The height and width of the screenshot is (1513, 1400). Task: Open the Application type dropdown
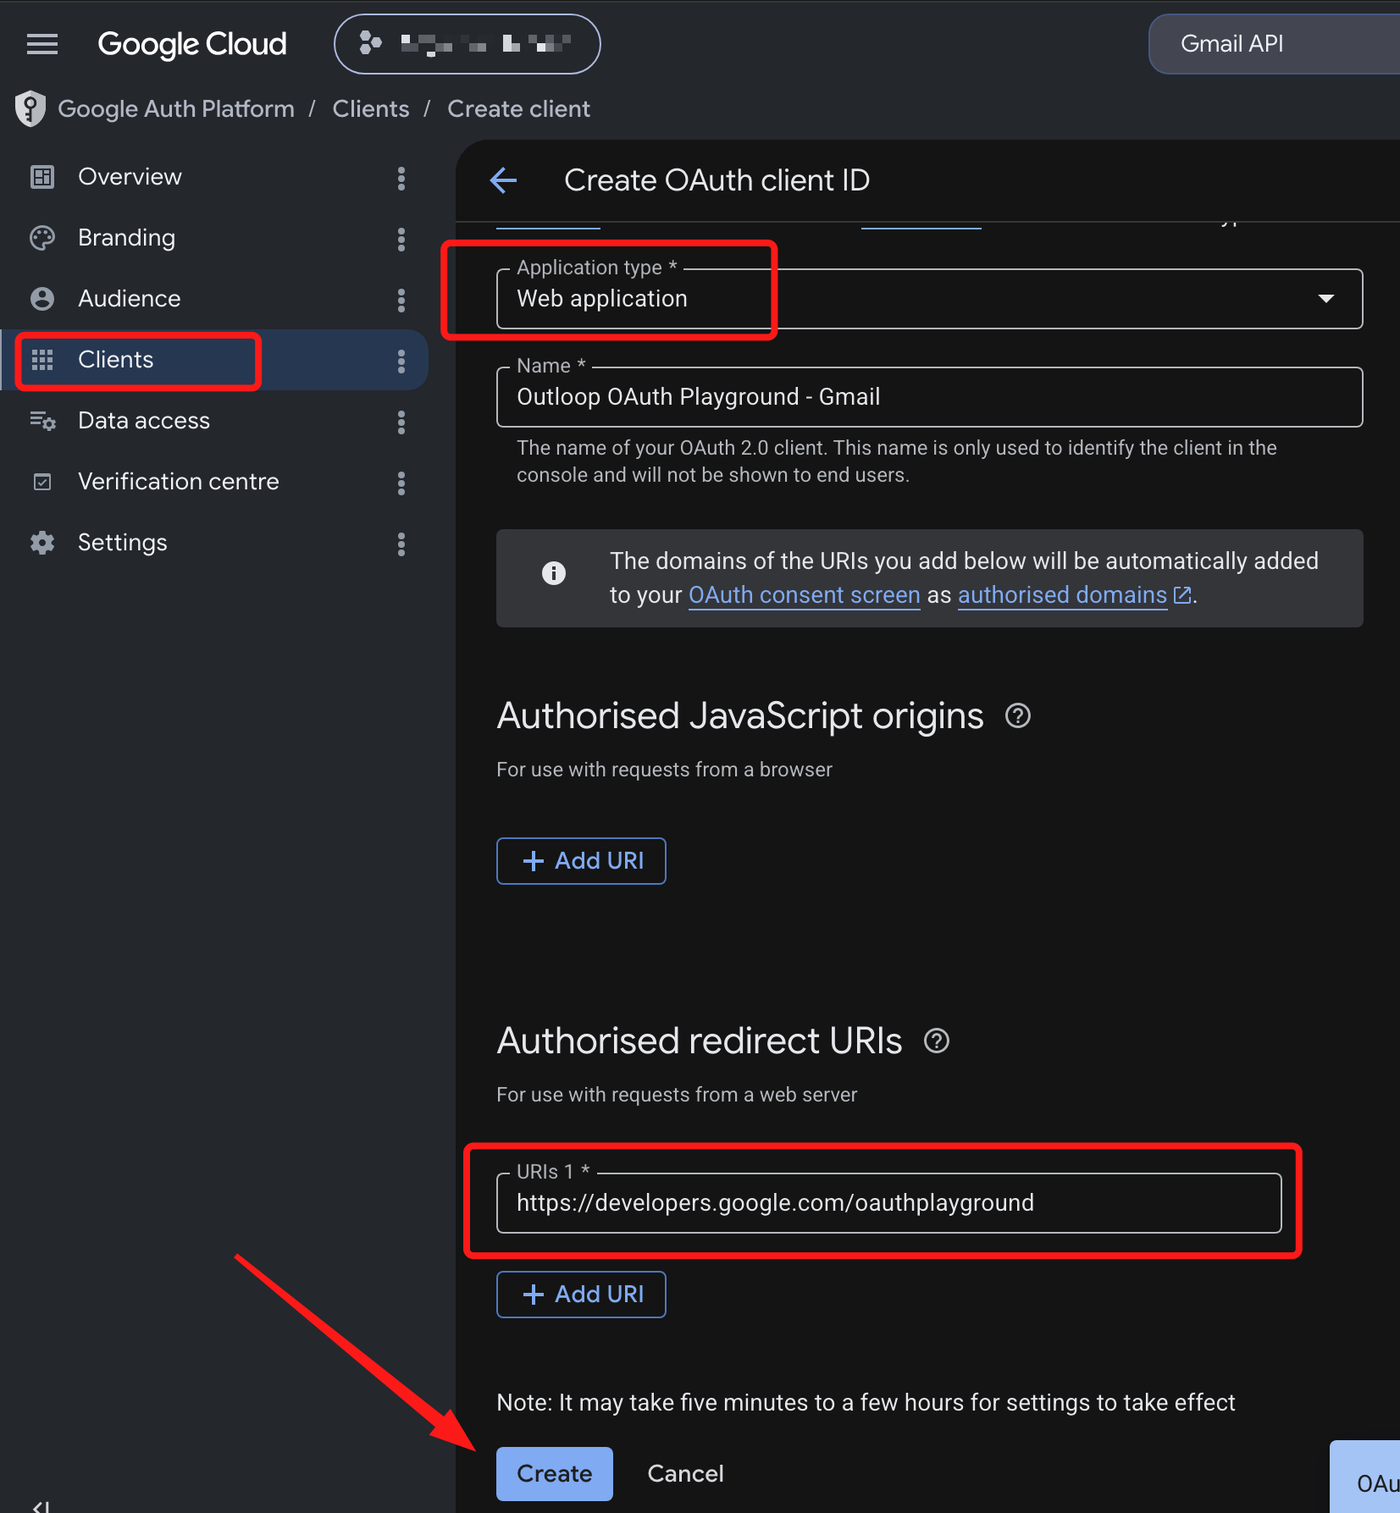(x=929, y=299)
